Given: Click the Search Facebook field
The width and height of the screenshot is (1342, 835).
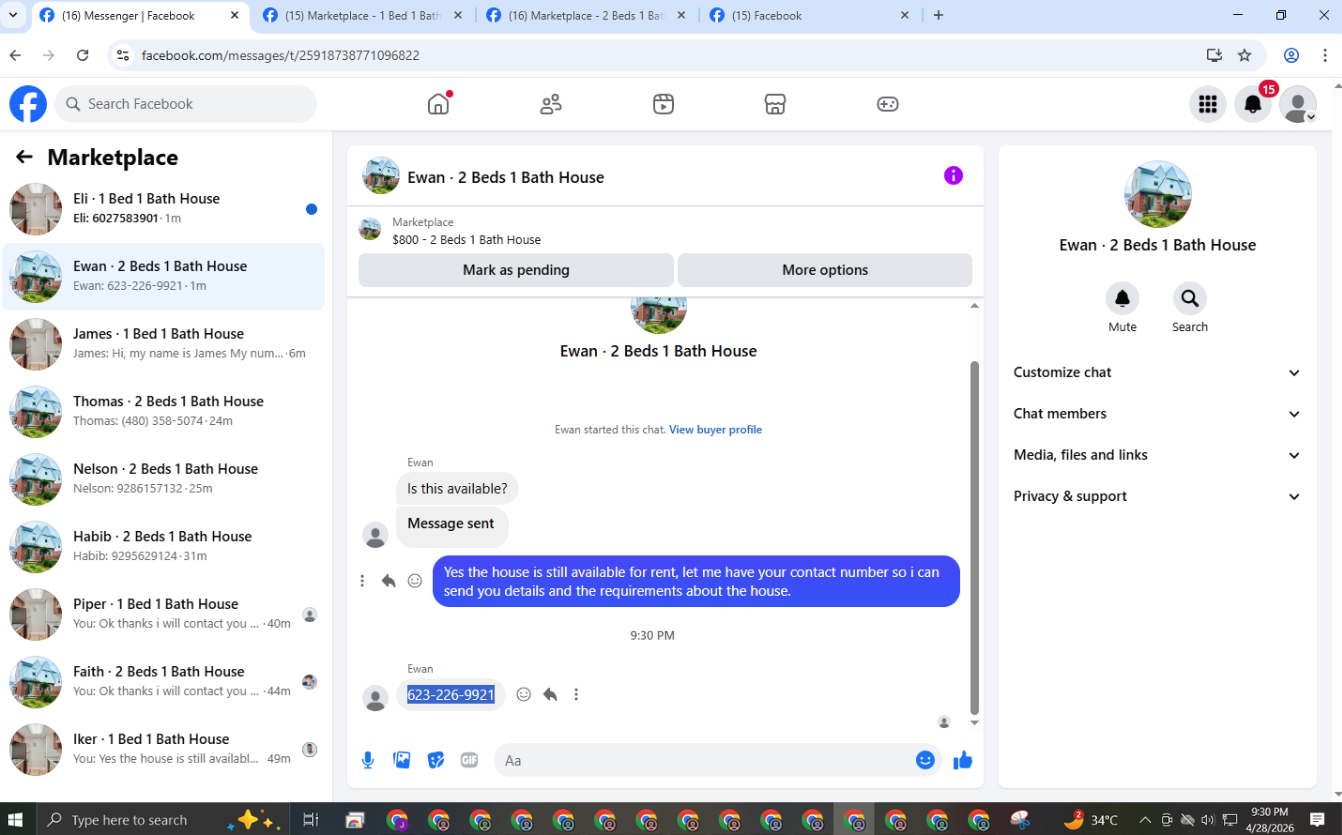Looking at the screenshot, I should coord(186,104).
